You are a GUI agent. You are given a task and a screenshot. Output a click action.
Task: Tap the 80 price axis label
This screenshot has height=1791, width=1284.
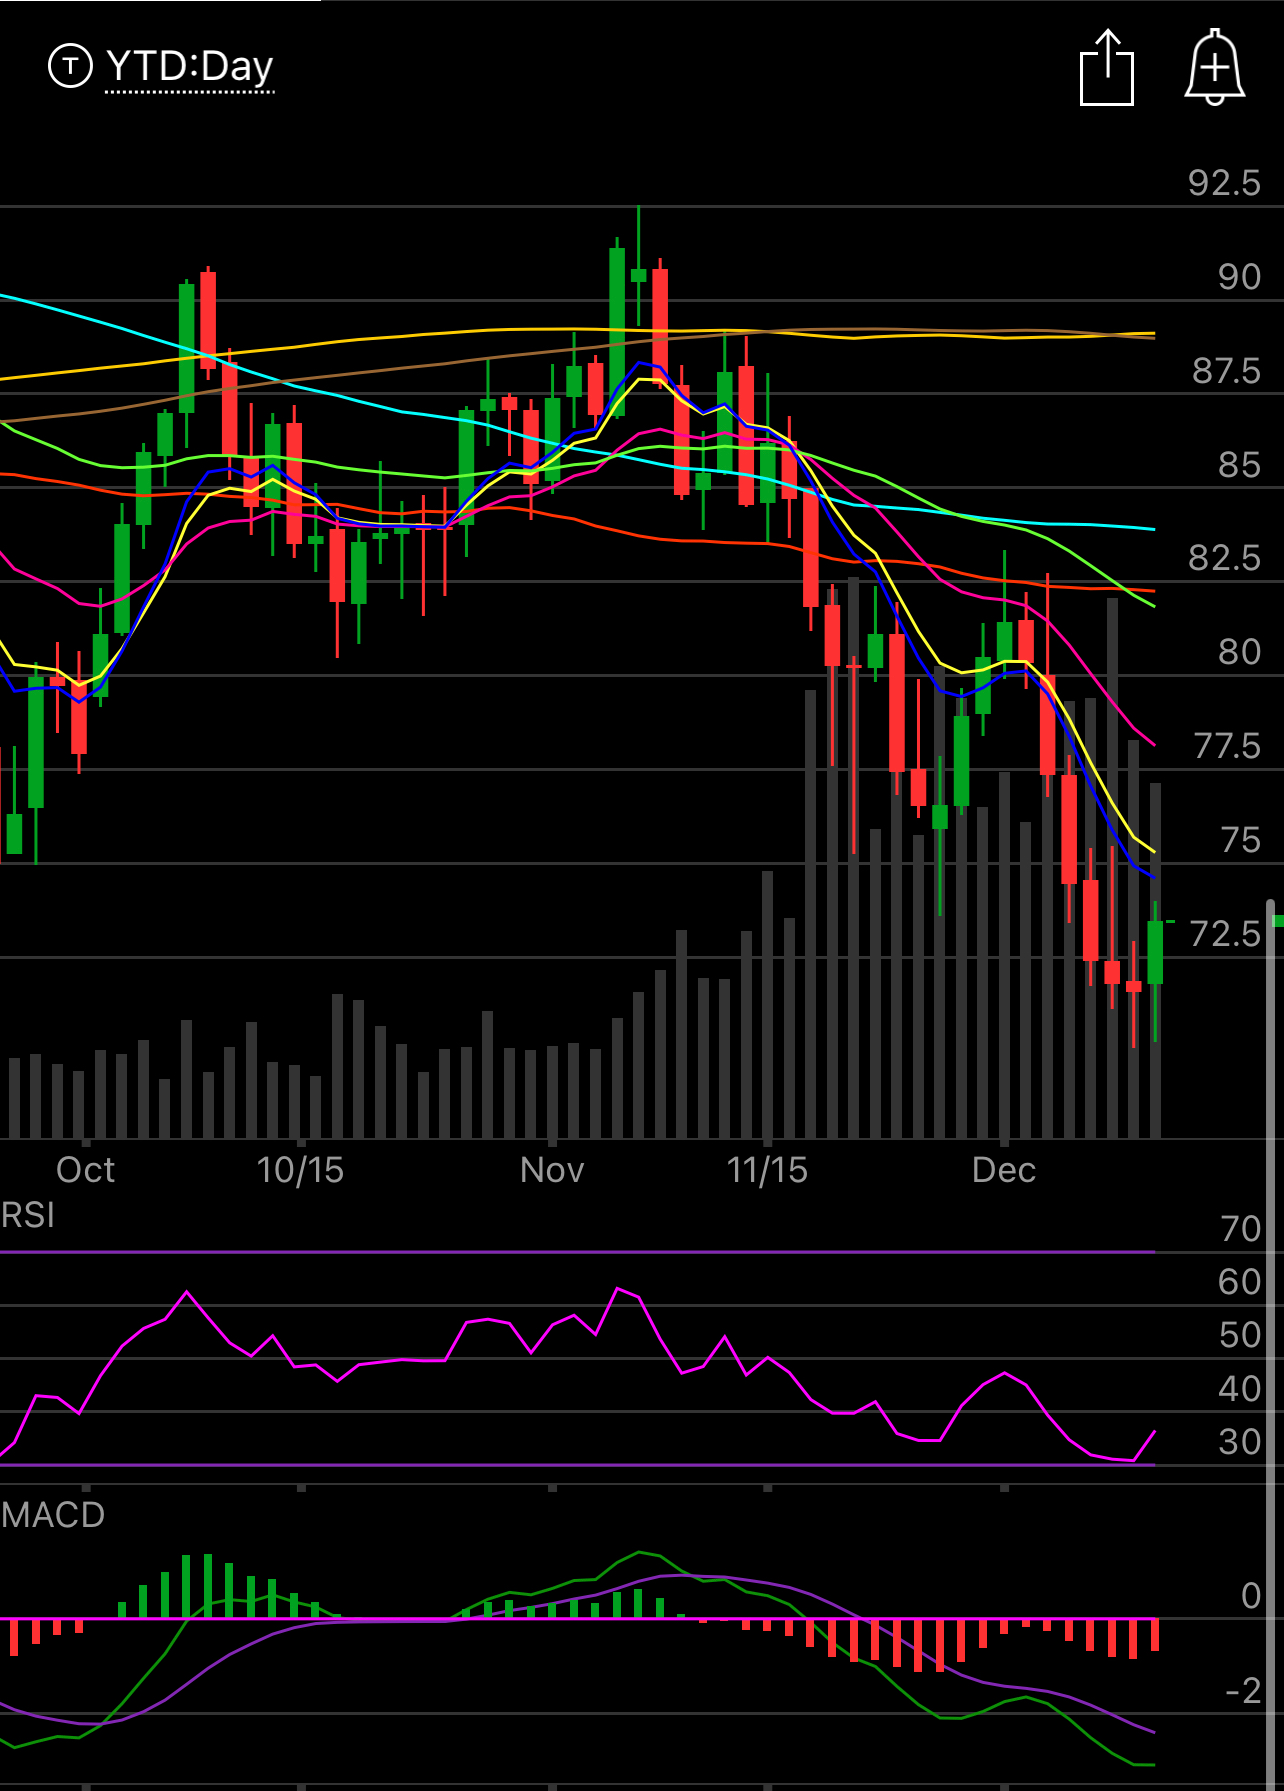click(1239, 652)
